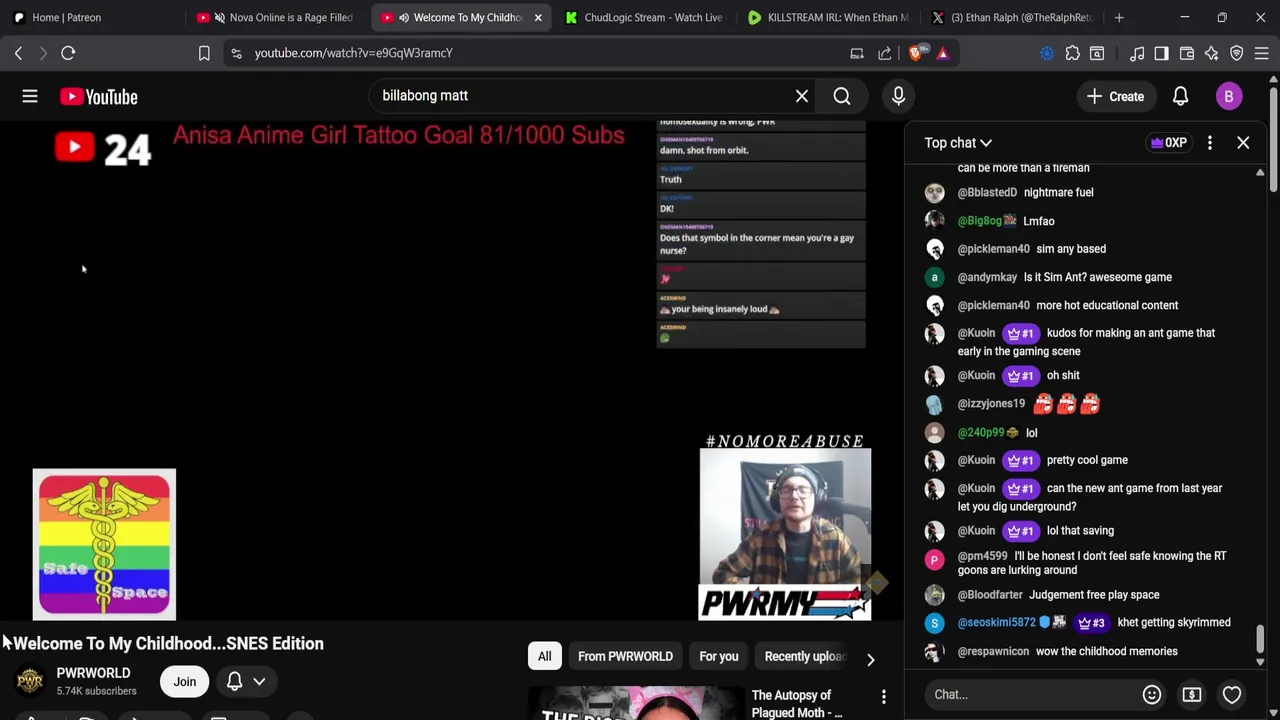This screenshot has width=1280, height=720.
Task: Join the PWRWORLD channel membership
Action: (x=184, y=682)
